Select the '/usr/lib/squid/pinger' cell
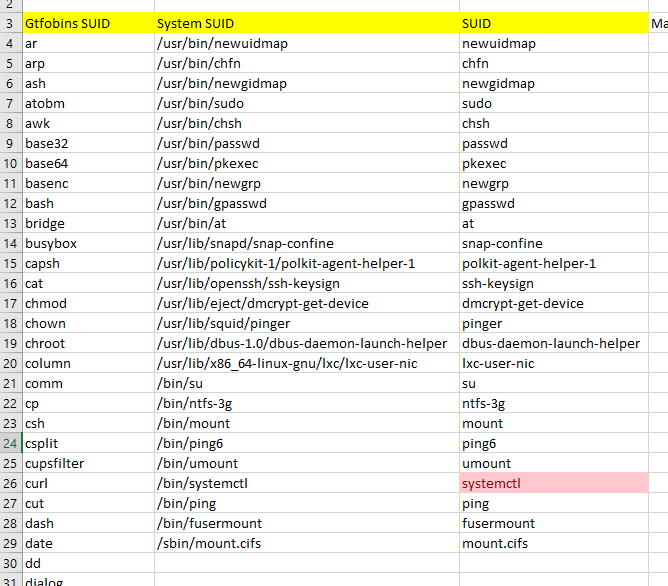This screenshot has height=586, width=668. [x=307, y=324]
